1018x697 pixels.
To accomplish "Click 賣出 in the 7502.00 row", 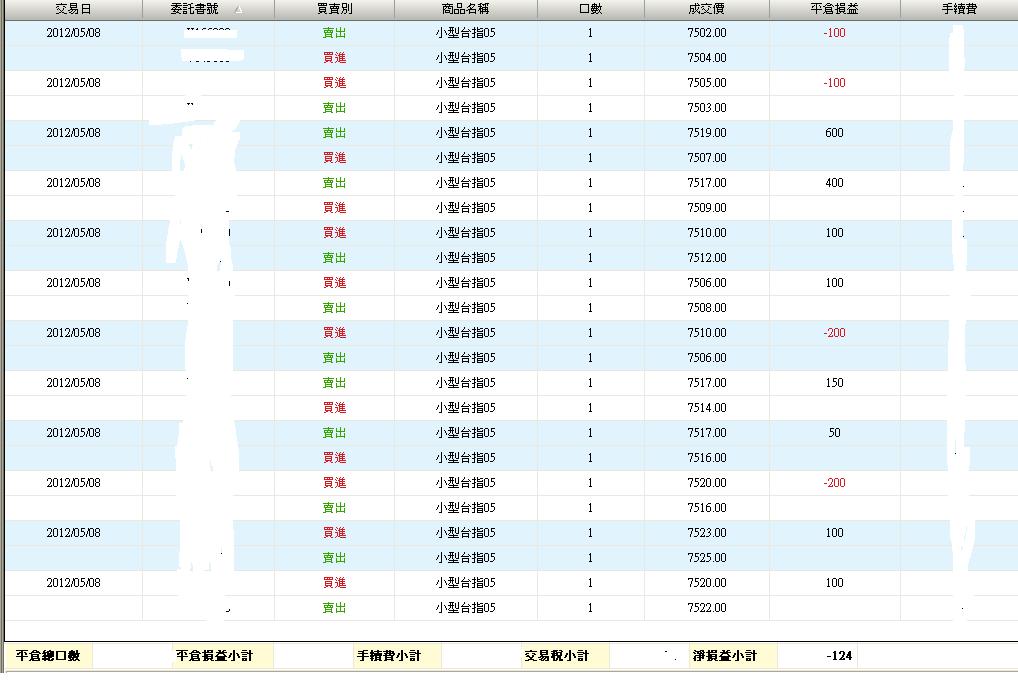I will tap(334, 32).
